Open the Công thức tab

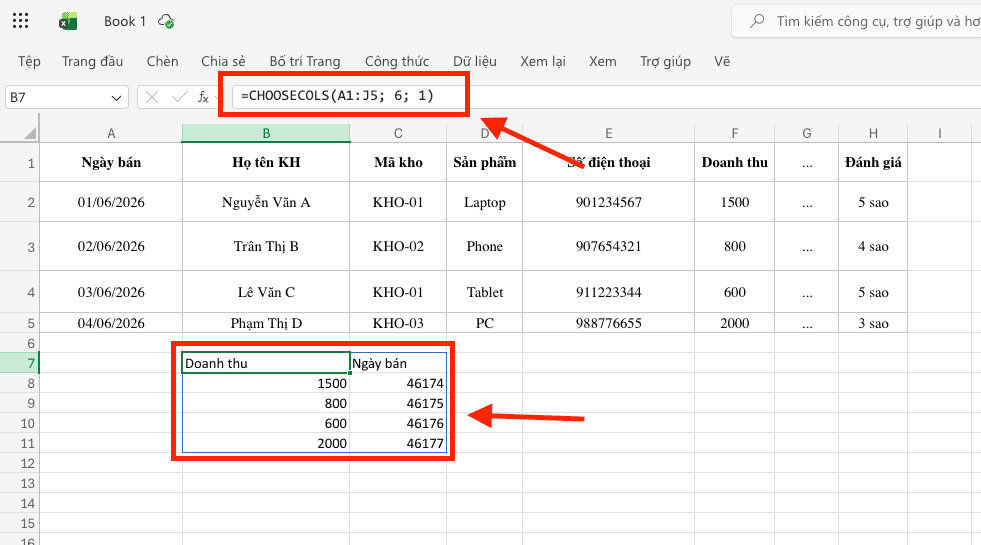point(397,61)
